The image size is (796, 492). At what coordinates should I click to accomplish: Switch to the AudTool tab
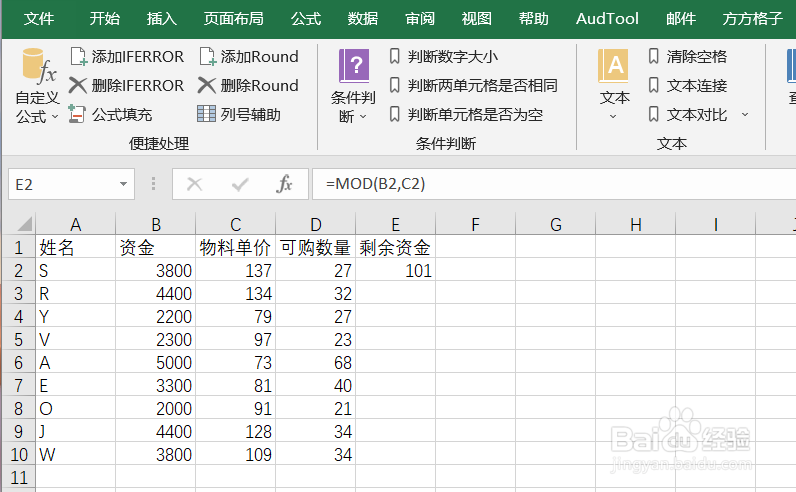click(x=607, y=19)
